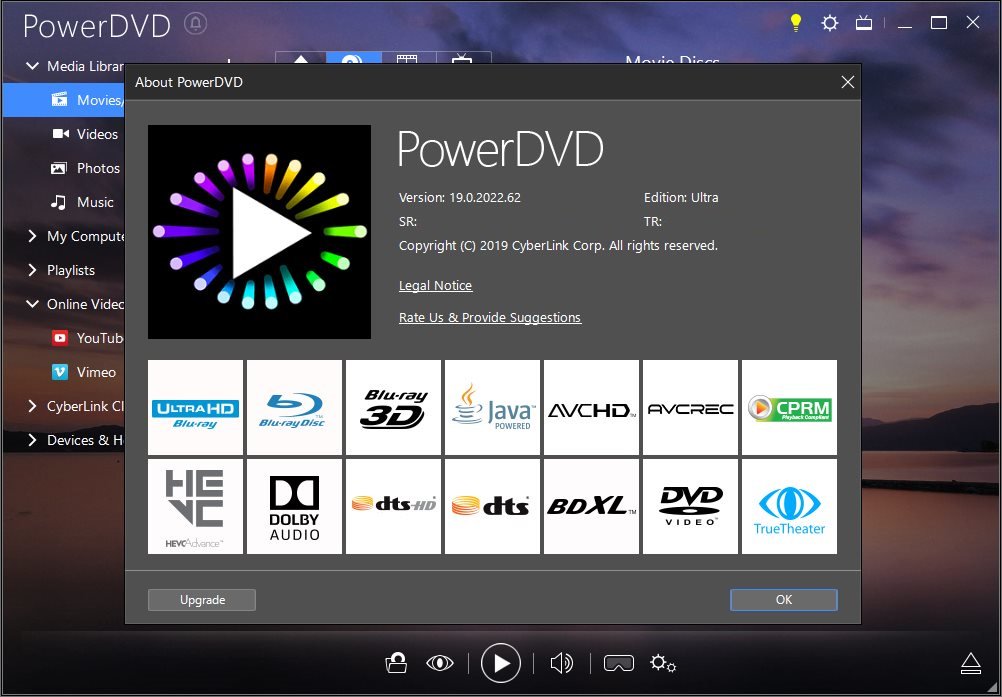Select Movies in Media Library

(x=64, y=100)
